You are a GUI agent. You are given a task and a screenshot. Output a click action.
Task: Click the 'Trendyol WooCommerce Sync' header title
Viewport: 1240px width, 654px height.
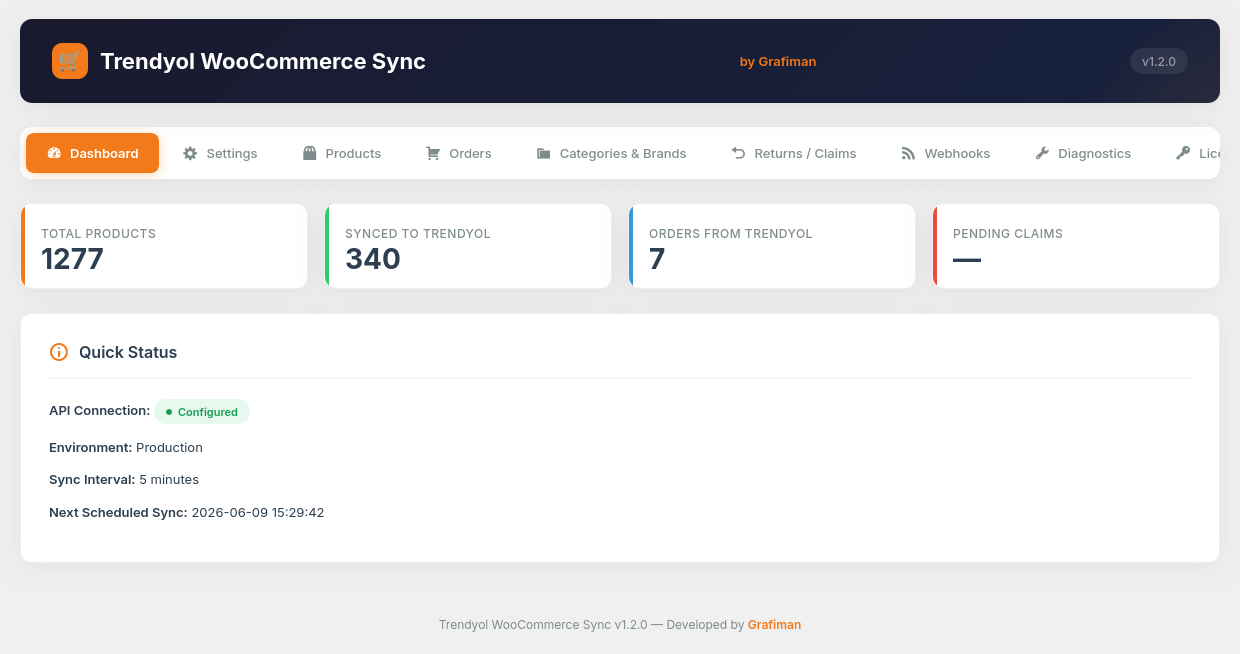pyautogui.click(x=263, y=61)
